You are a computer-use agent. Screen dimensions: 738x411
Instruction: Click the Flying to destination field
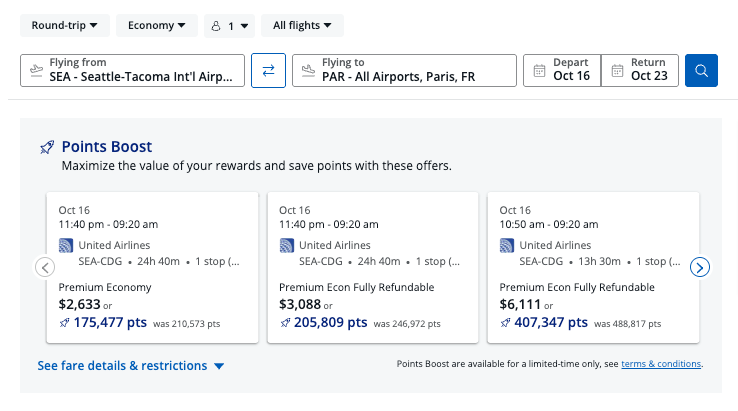tap(404, 71)
